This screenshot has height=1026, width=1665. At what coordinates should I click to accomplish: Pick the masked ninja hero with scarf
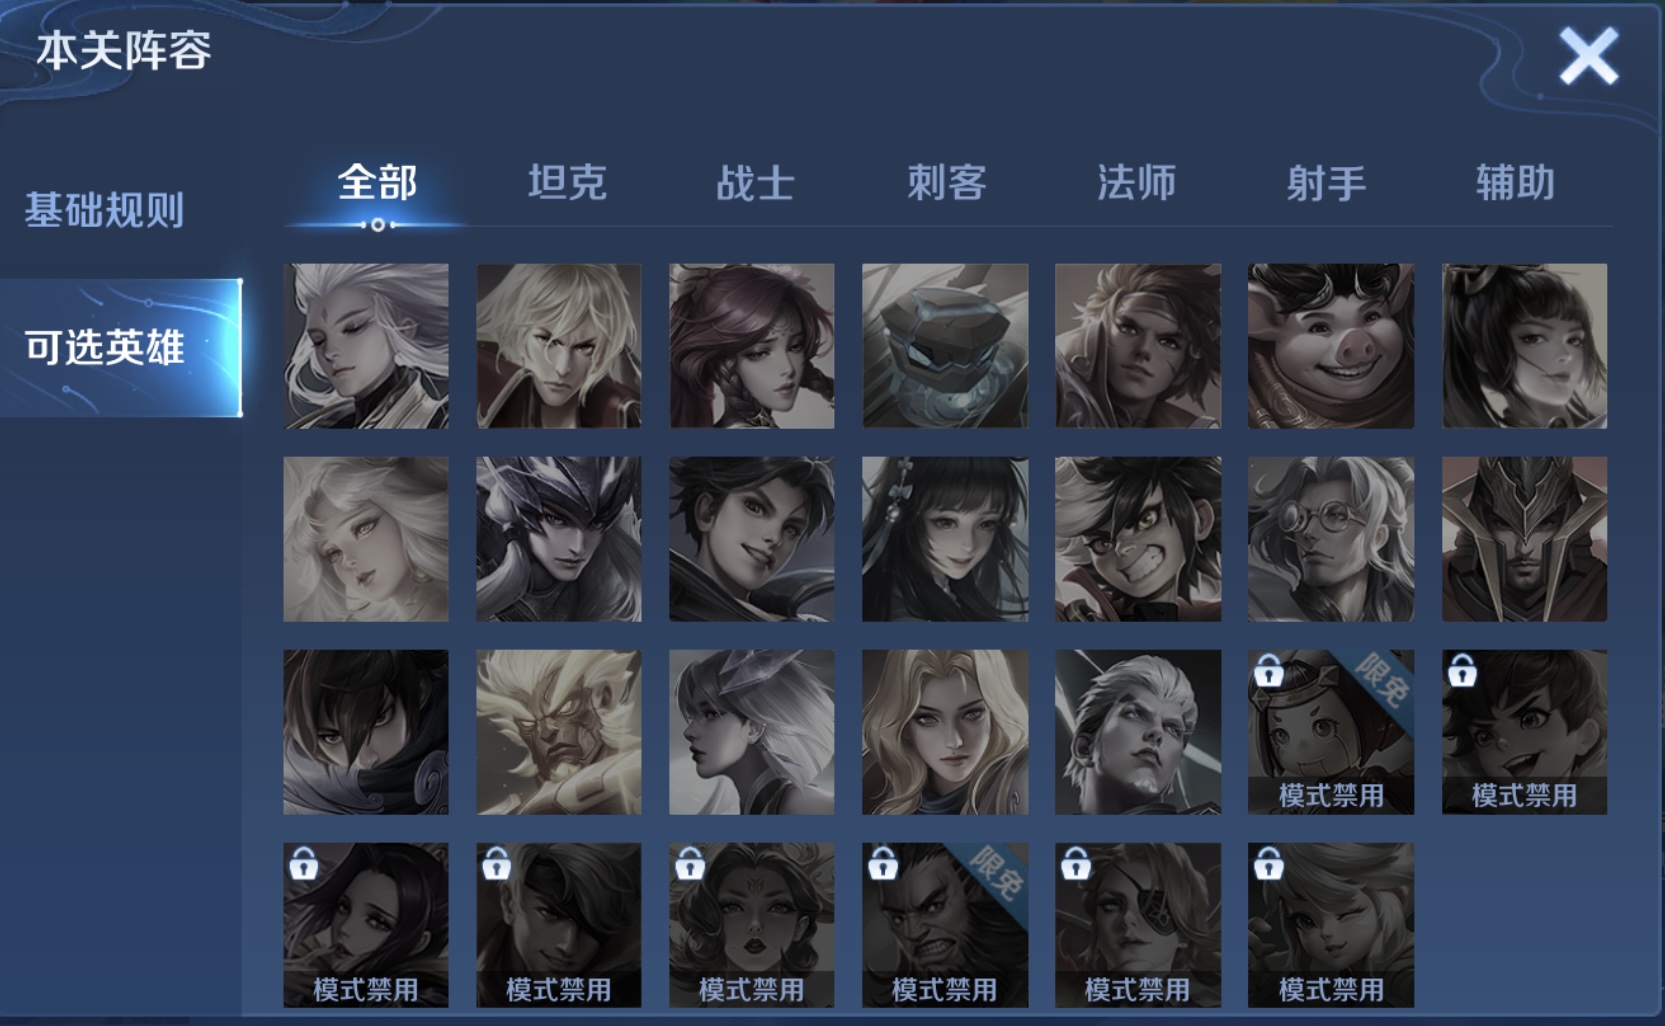(366, 732)
